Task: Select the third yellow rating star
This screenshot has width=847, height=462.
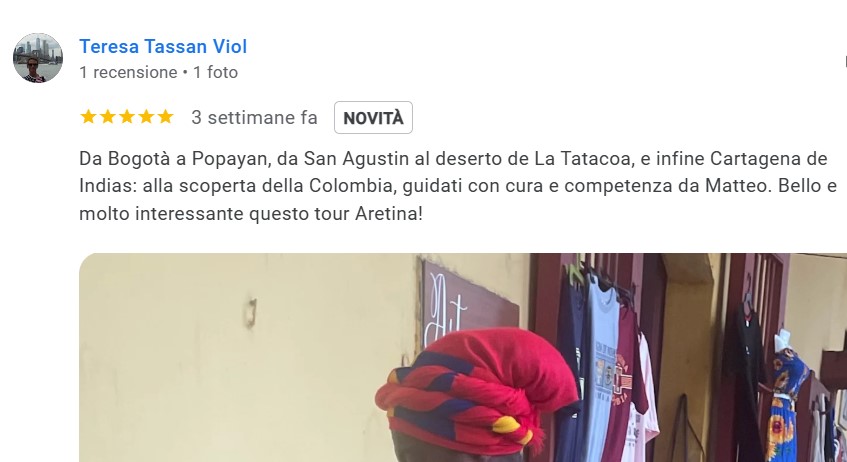Action: [x=127, y=117]
